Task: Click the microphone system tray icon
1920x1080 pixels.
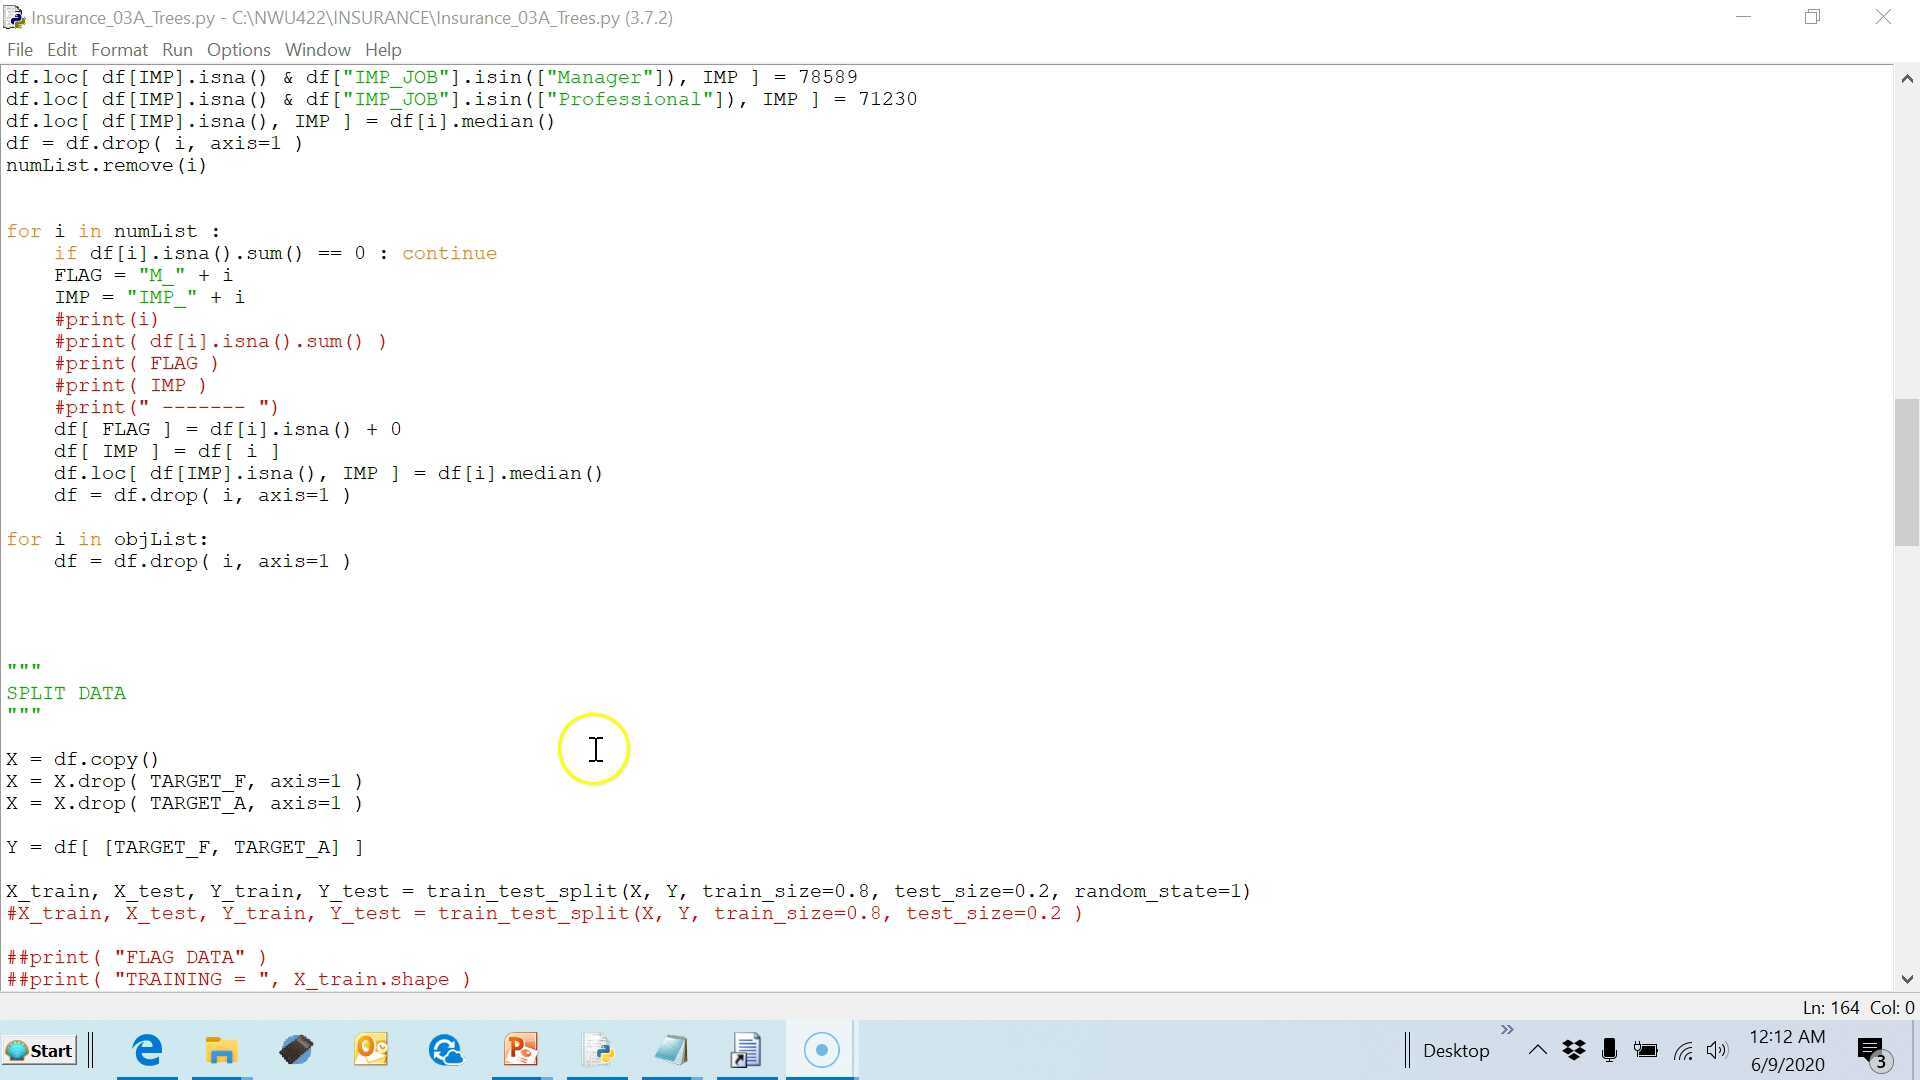Action: (x=1609, y=1050)
